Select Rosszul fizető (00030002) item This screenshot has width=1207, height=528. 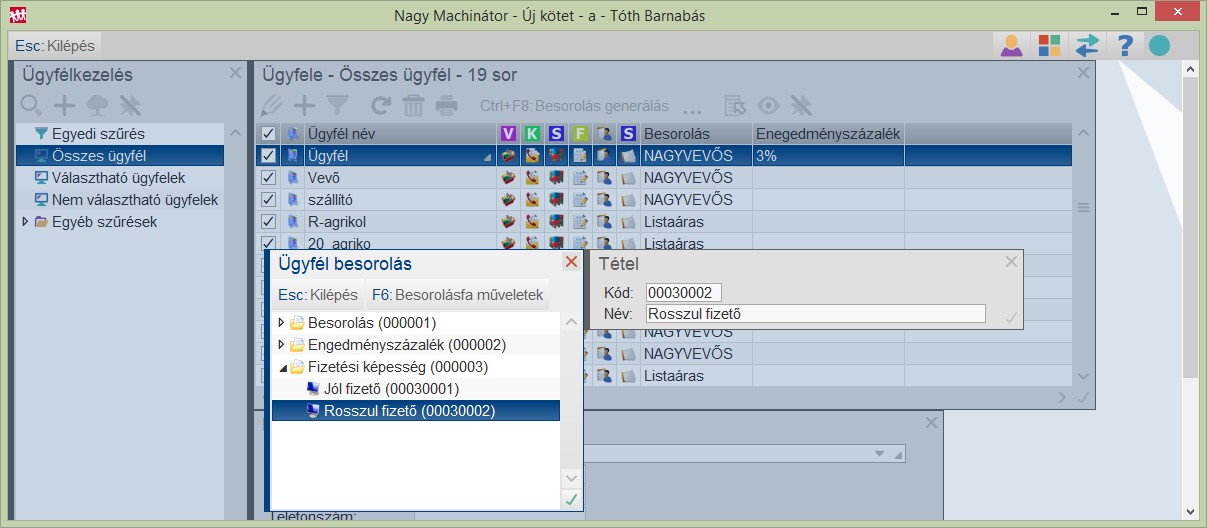coord(416,410)
